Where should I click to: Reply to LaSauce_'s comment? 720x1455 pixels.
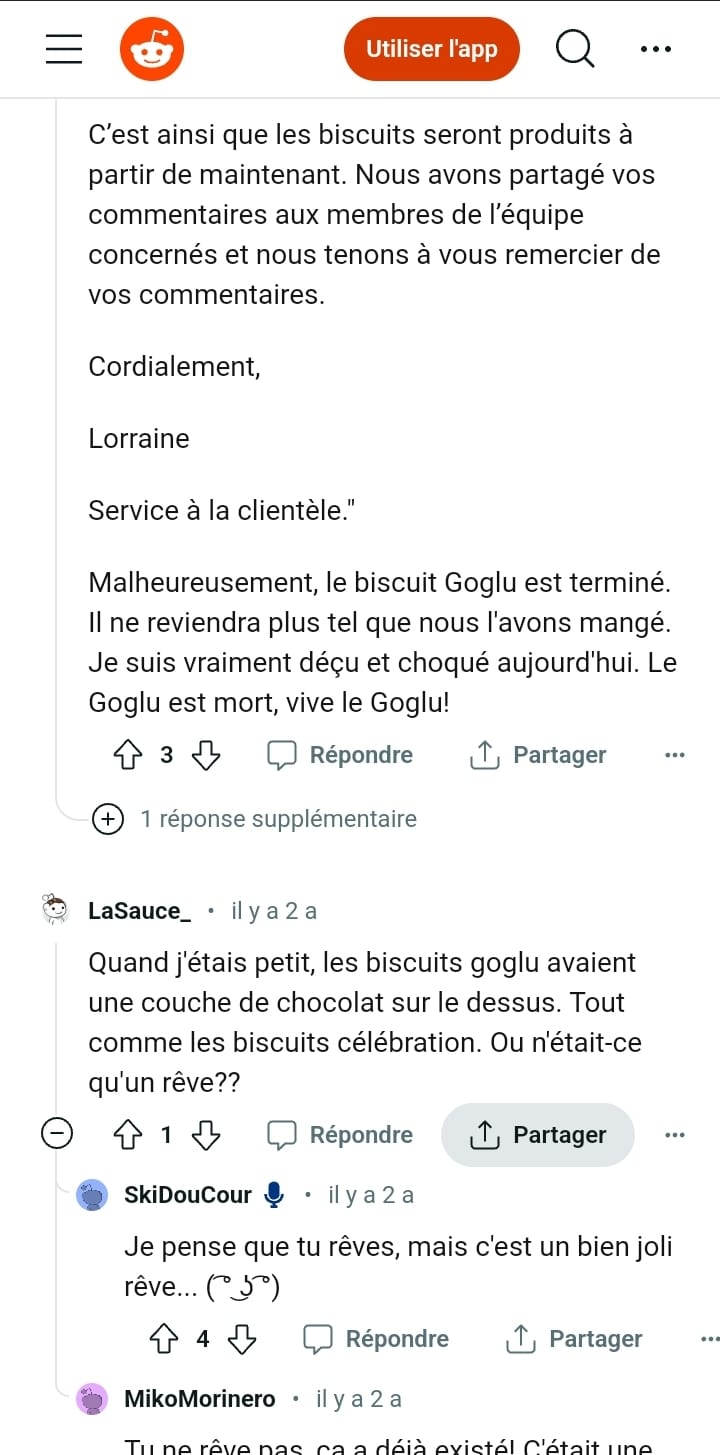click(340, 1135)
